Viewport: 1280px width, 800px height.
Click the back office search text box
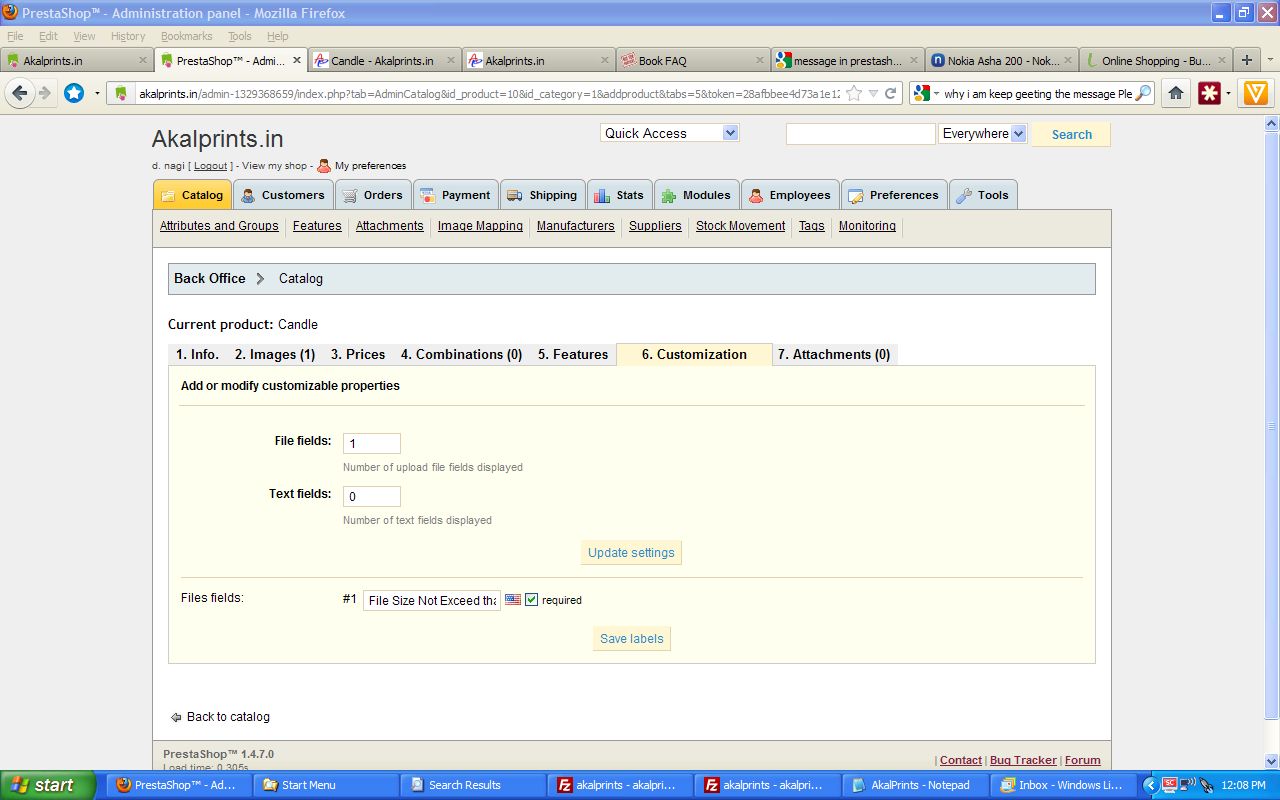(861, 133)
